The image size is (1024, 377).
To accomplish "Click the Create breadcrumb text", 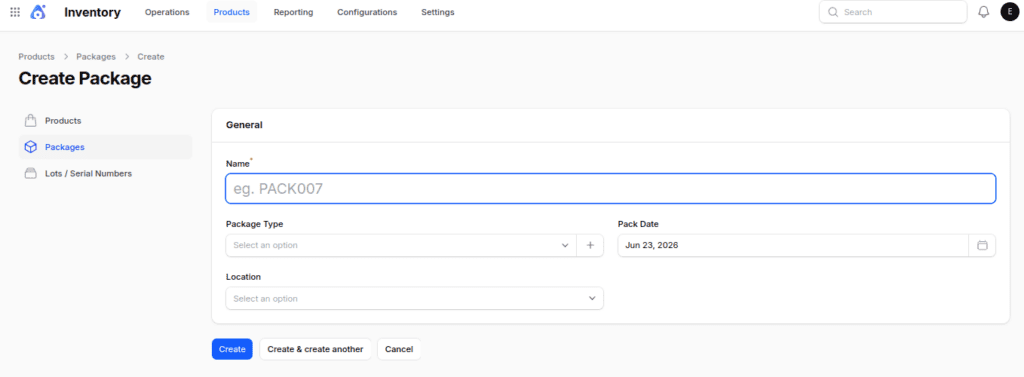I will [x=151, y=57].
